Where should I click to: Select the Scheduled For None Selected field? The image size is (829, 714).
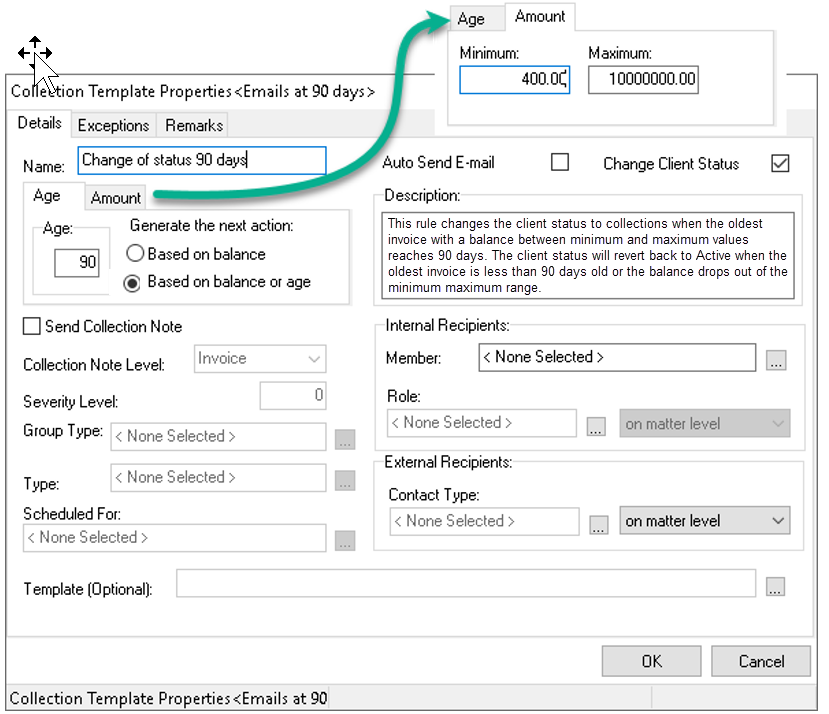(174, 538)
